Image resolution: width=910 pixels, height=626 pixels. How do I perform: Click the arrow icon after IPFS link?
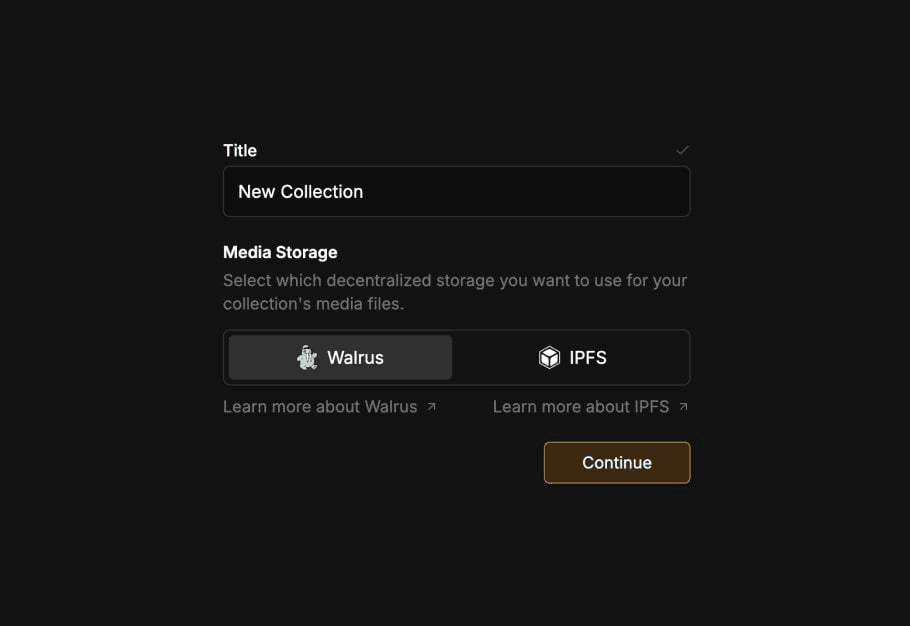pyautogui.click(x=684, y=407)
